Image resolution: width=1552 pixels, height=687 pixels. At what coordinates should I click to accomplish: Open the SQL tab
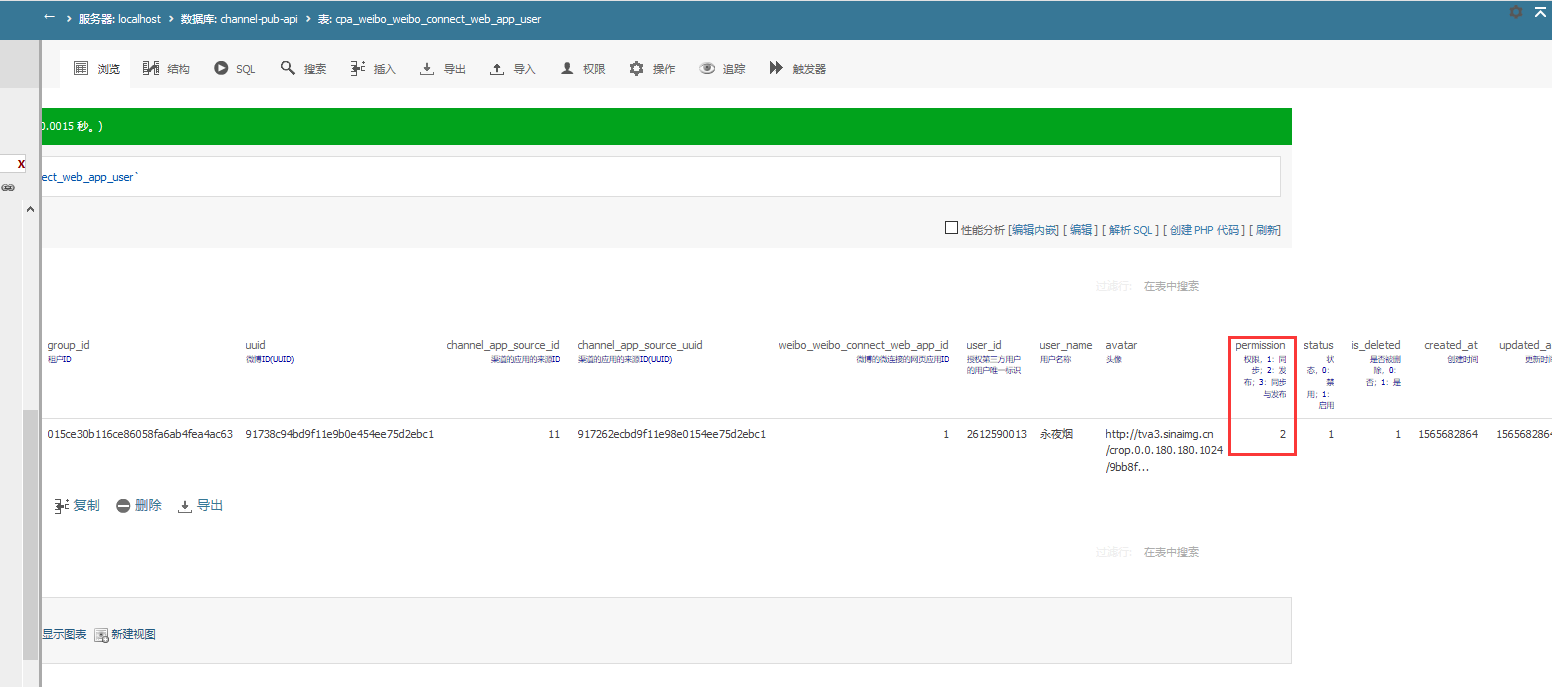click(235, 69)
